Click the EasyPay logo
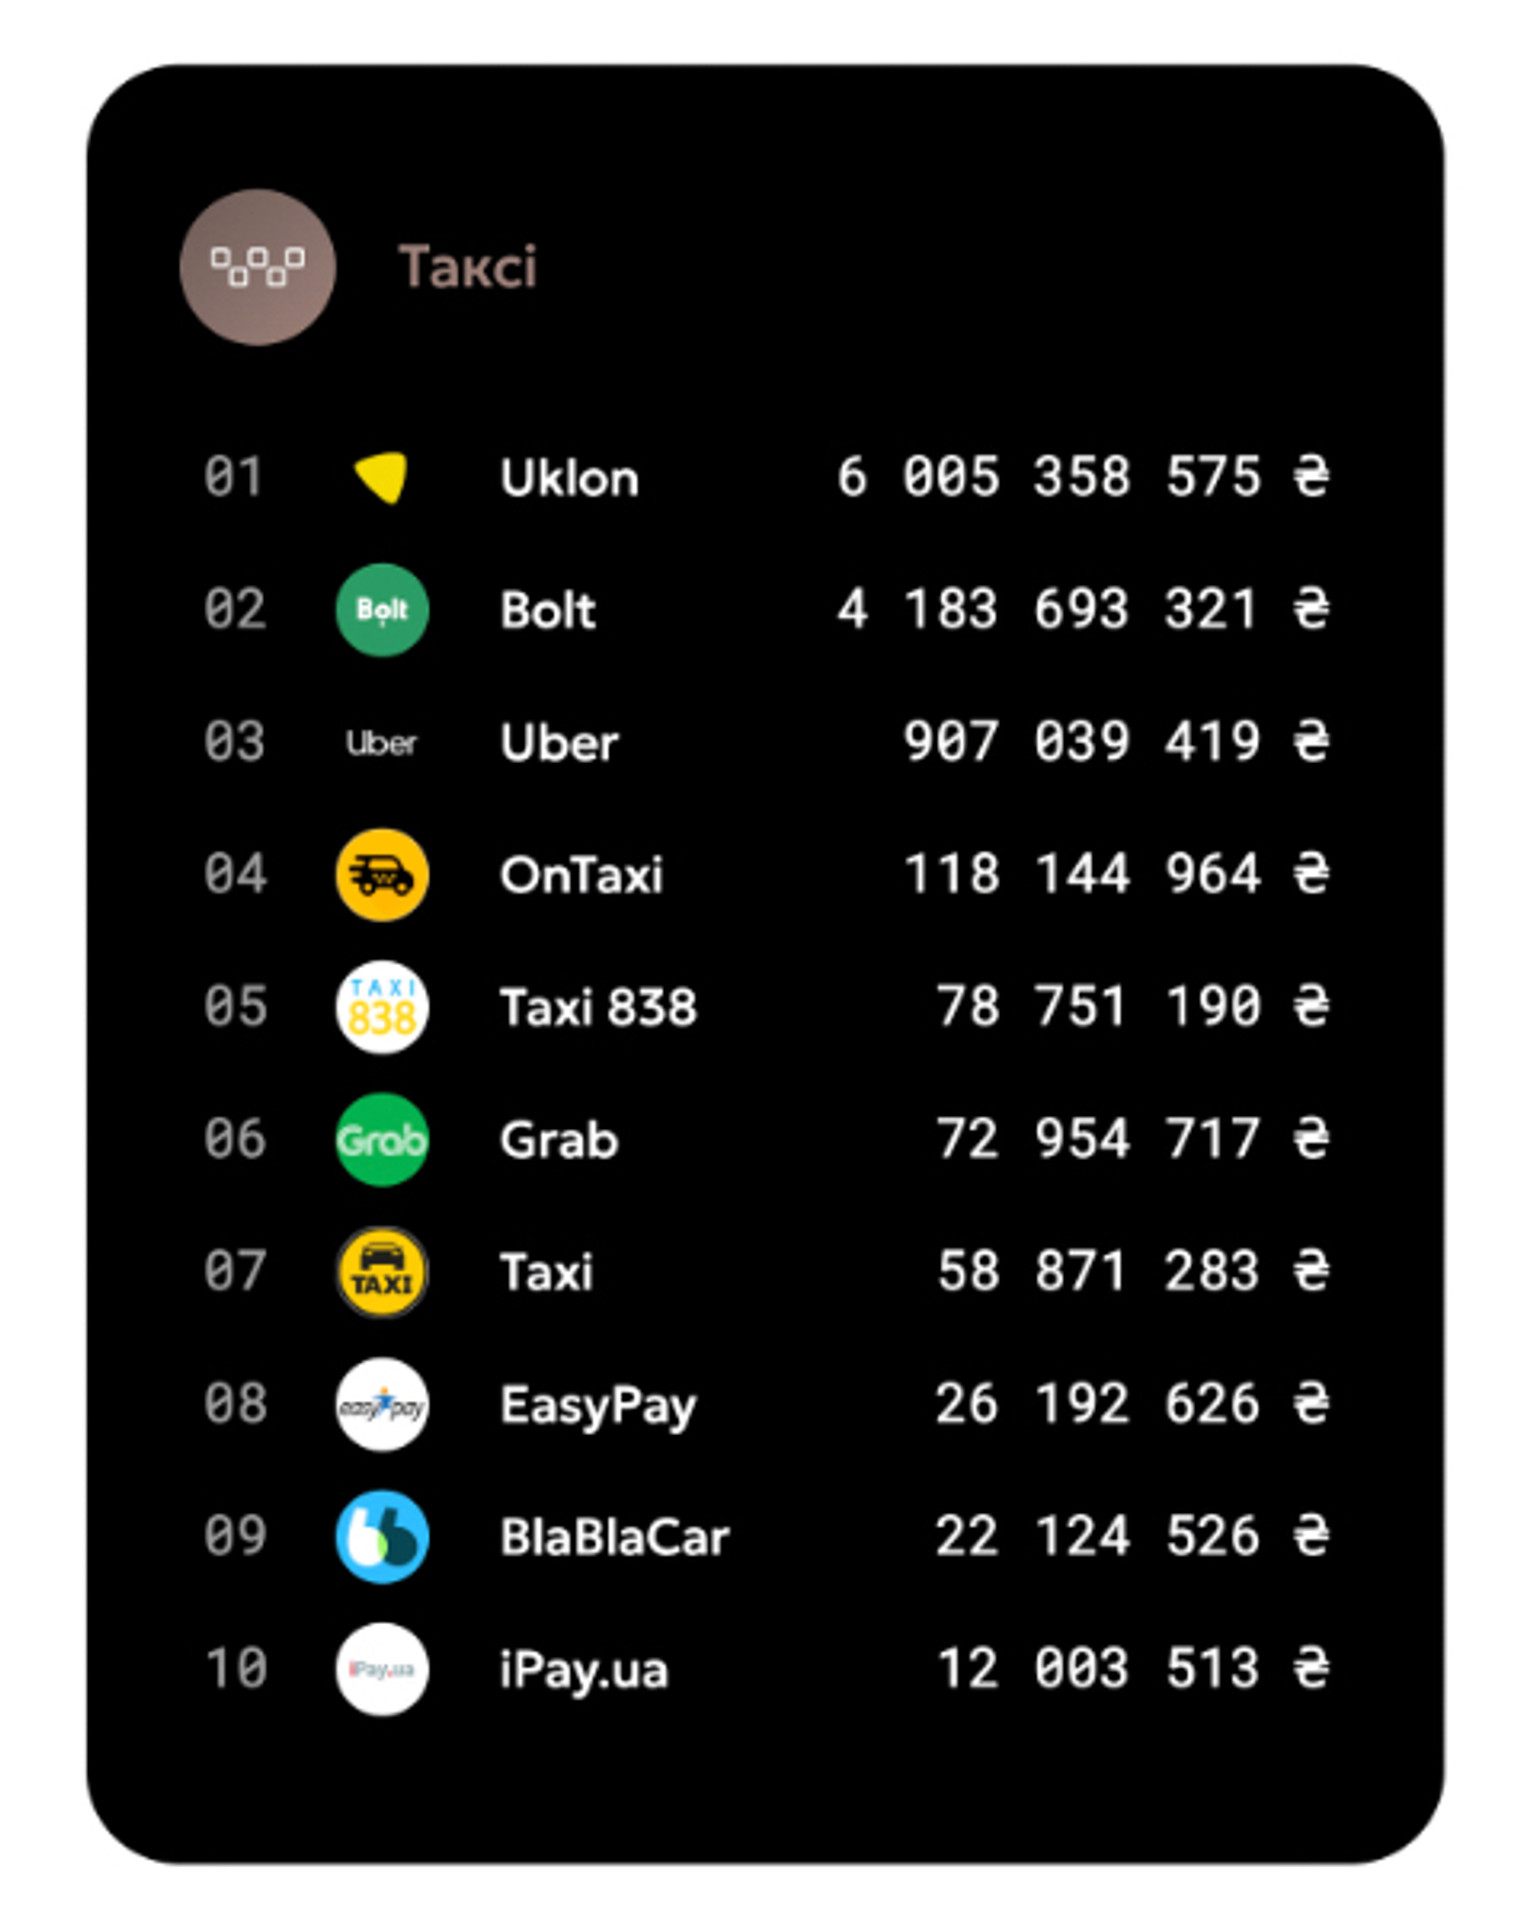This screenshot has height=1920, width=1520. (x=382, y=1404)
